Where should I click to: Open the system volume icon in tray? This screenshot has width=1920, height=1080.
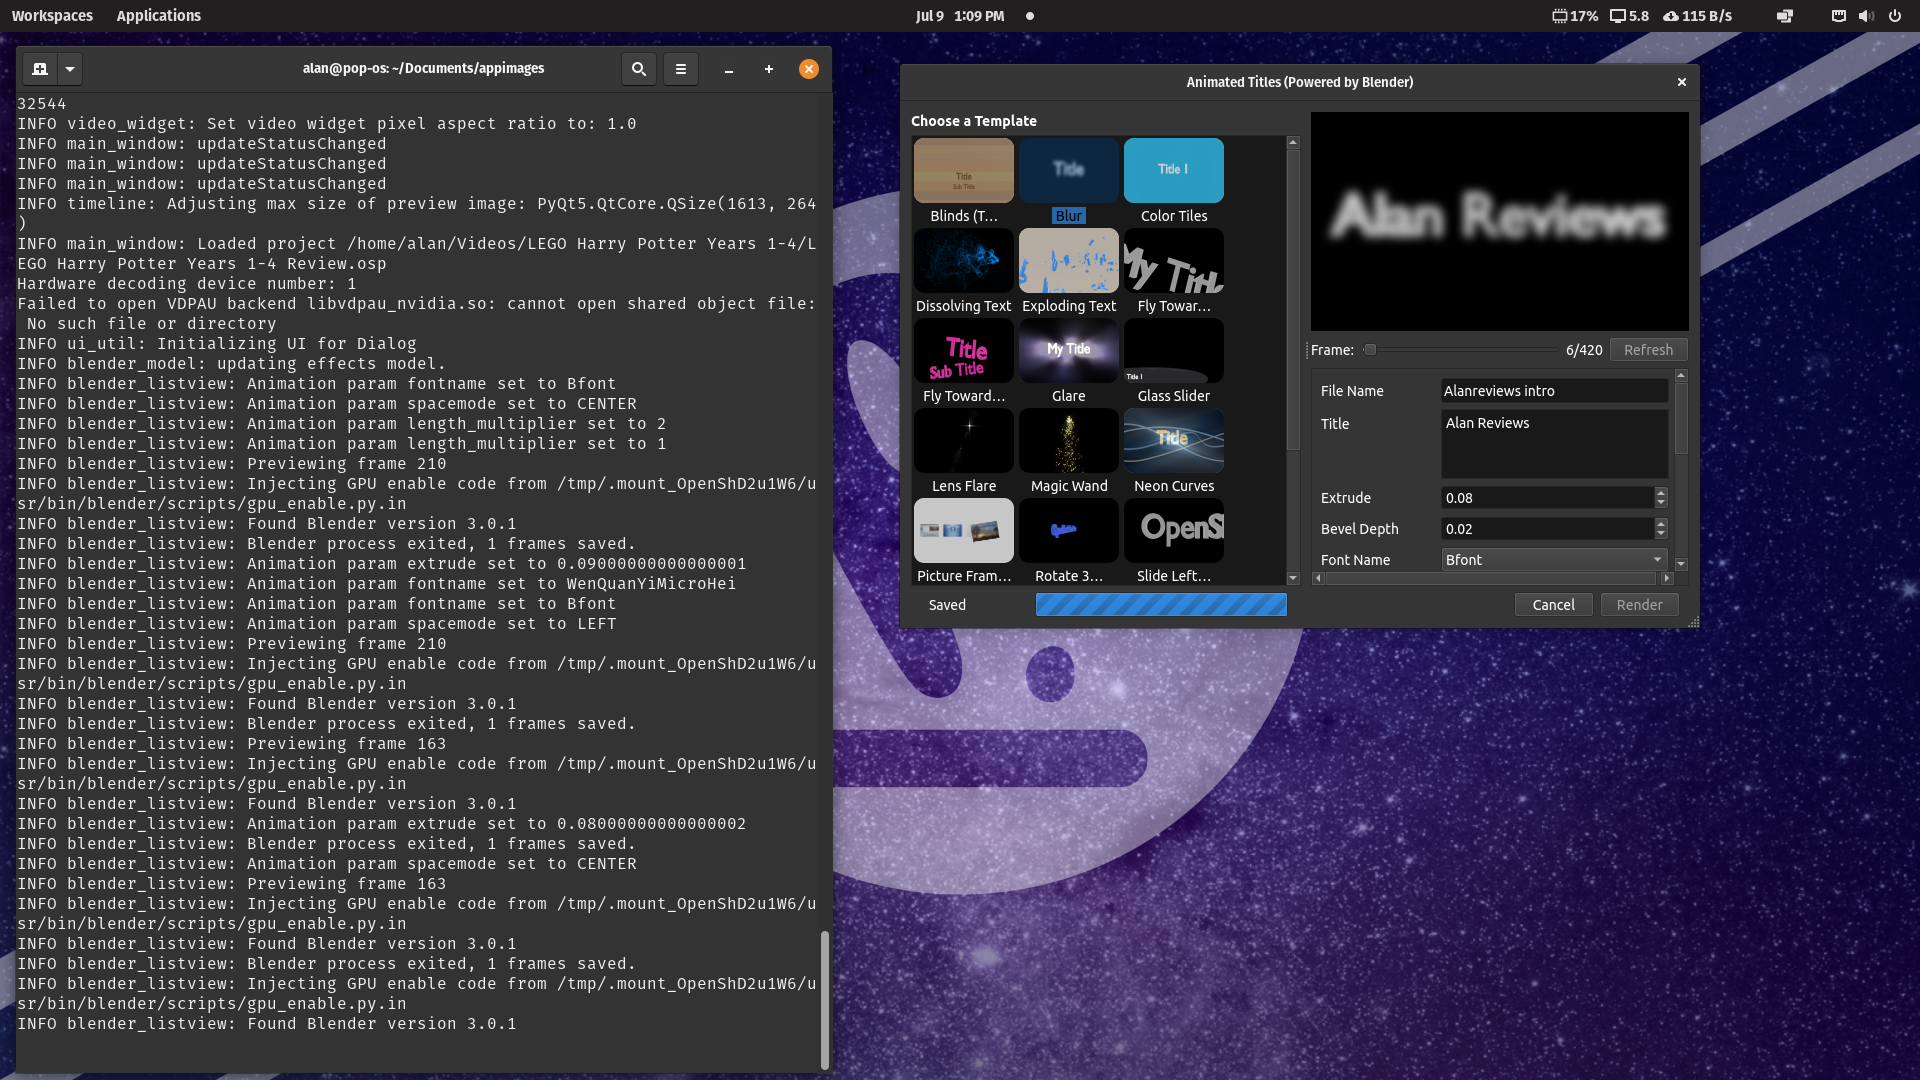pyautogui.click(x=1866, y=16)
